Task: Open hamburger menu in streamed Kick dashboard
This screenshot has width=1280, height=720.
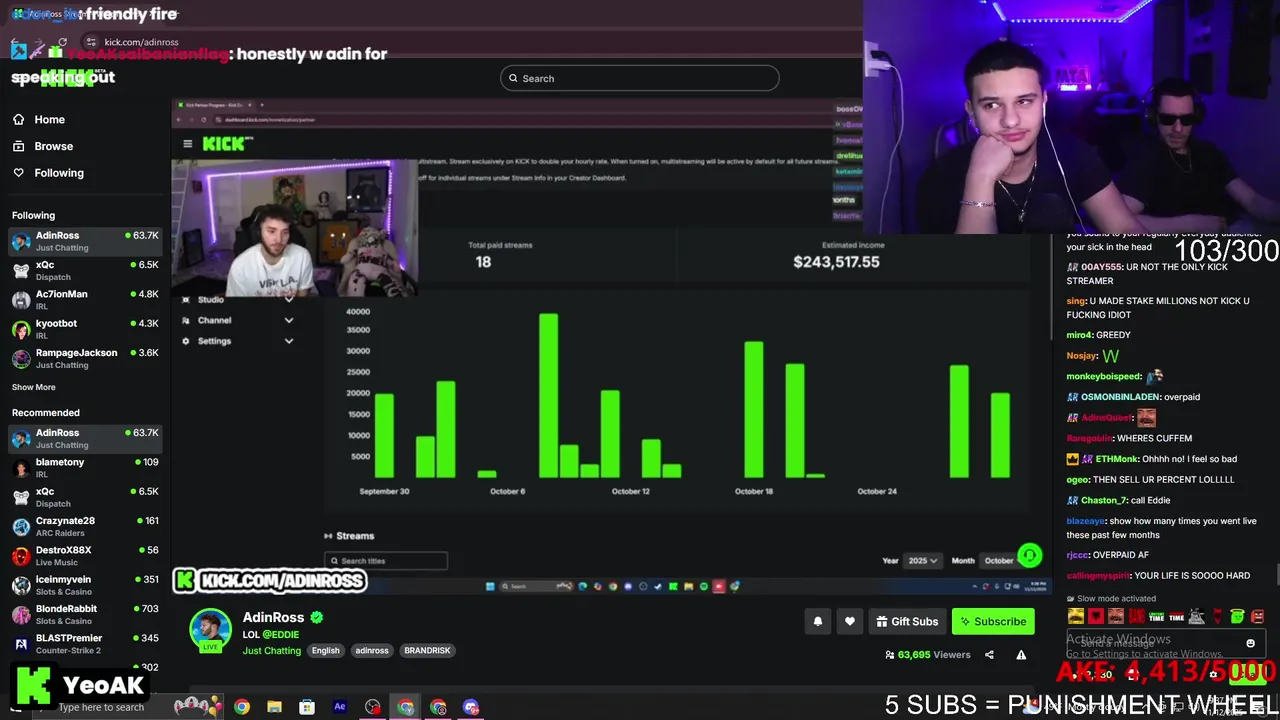Action: pyautogui.click(x=187, y=144)
